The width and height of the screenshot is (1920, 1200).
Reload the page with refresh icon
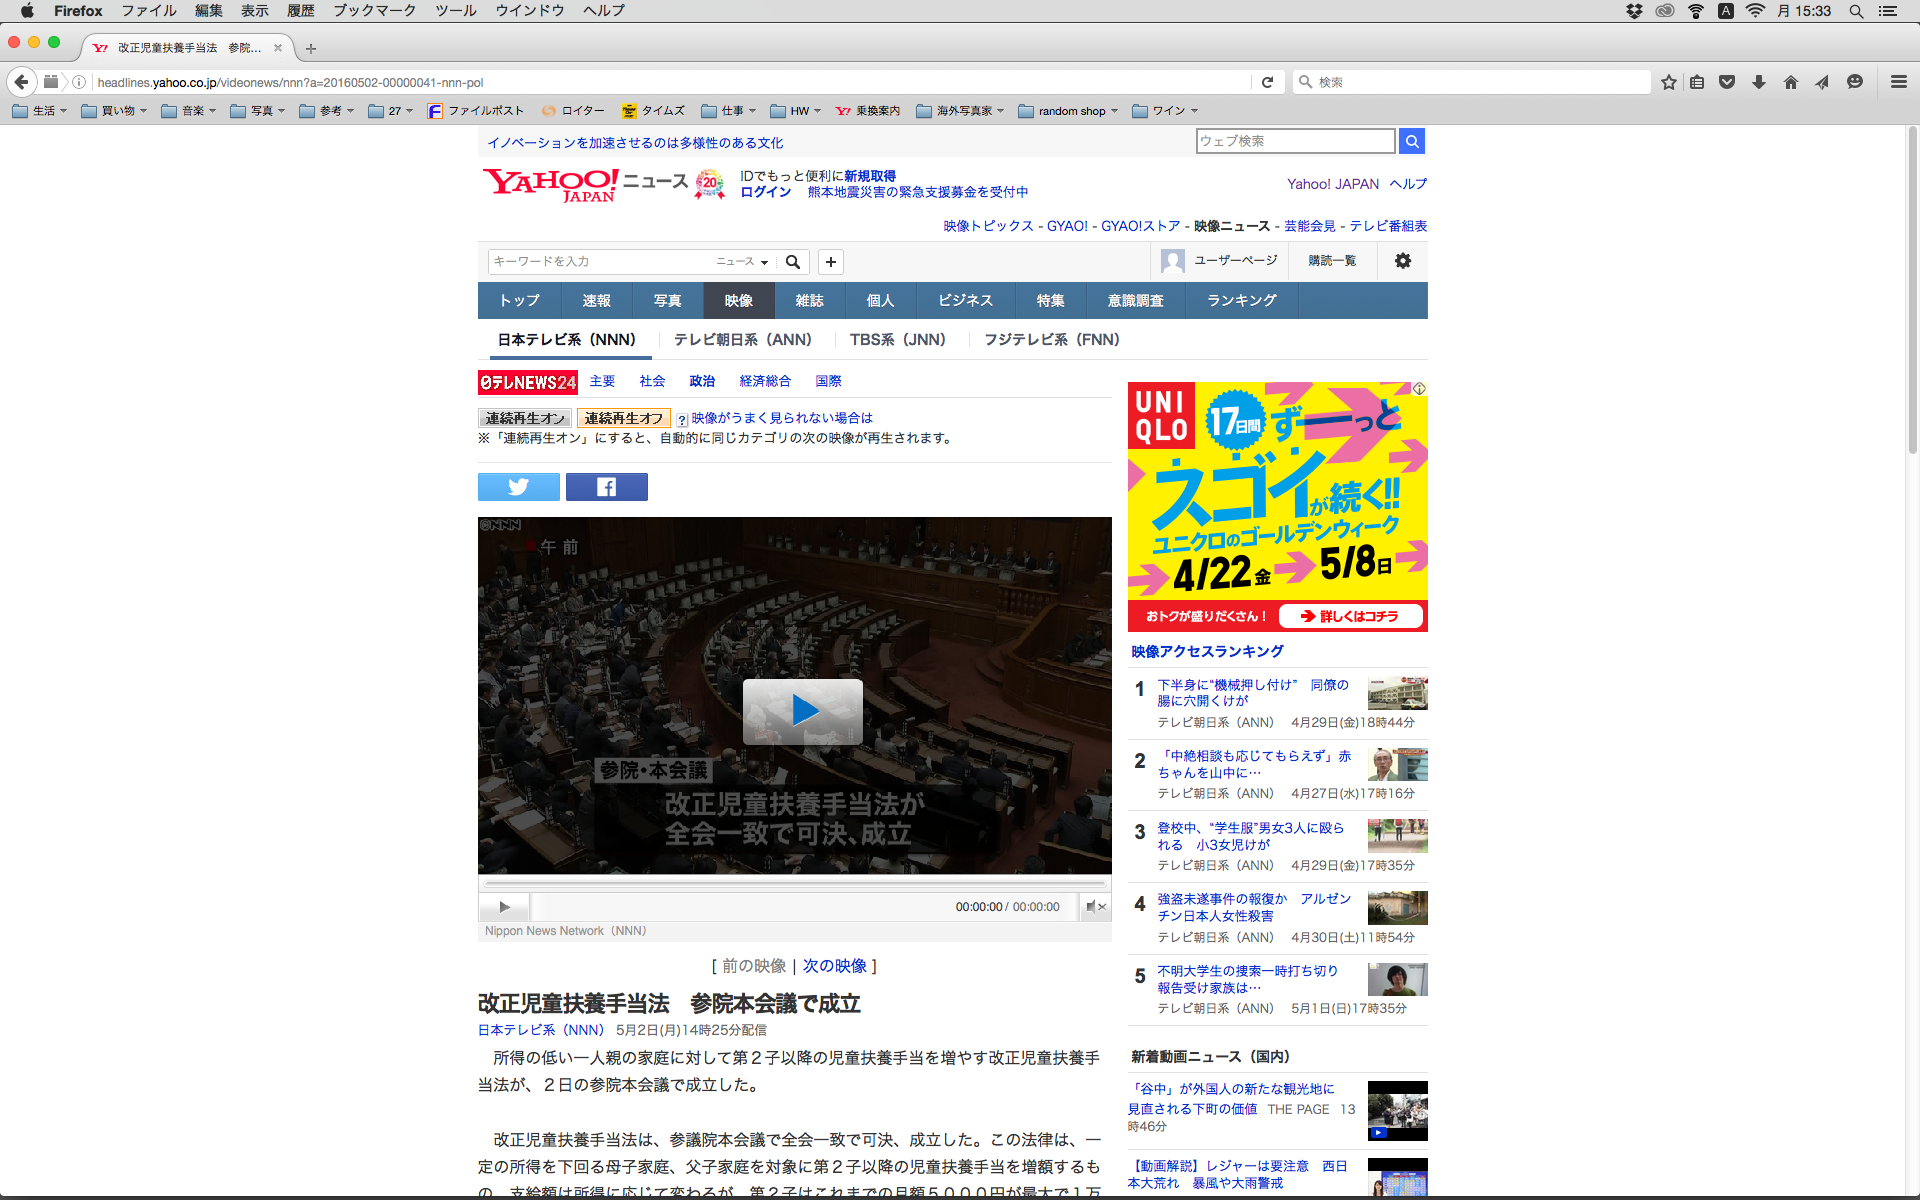pos(1267,82)
